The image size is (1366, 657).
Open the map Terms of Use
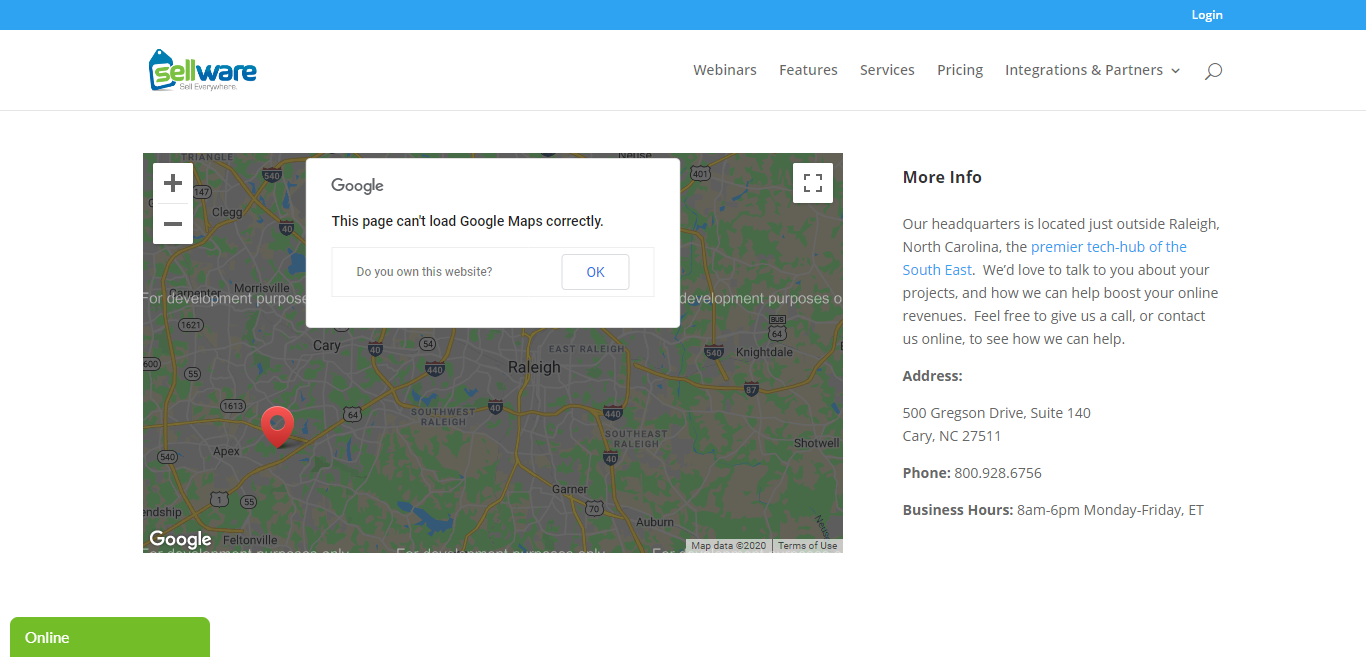coord(807,546)
